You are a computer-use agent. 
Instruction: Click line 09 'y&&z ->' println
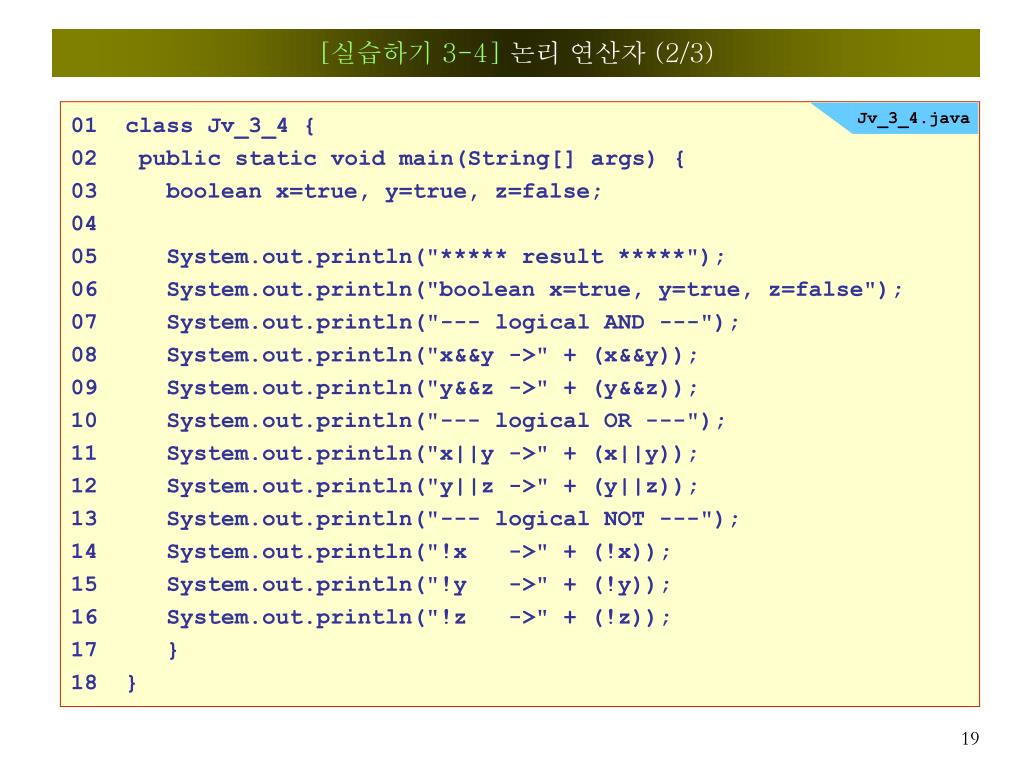coord(432,388)
